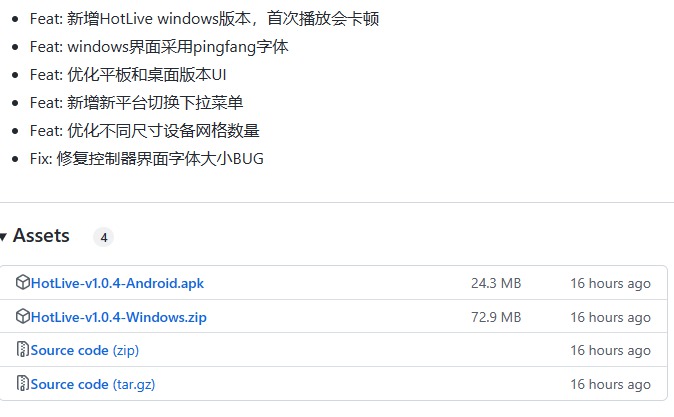
Task: Click the release note mentioning pingfang字体
Action: pyautogui.click(x=159, y=47)
